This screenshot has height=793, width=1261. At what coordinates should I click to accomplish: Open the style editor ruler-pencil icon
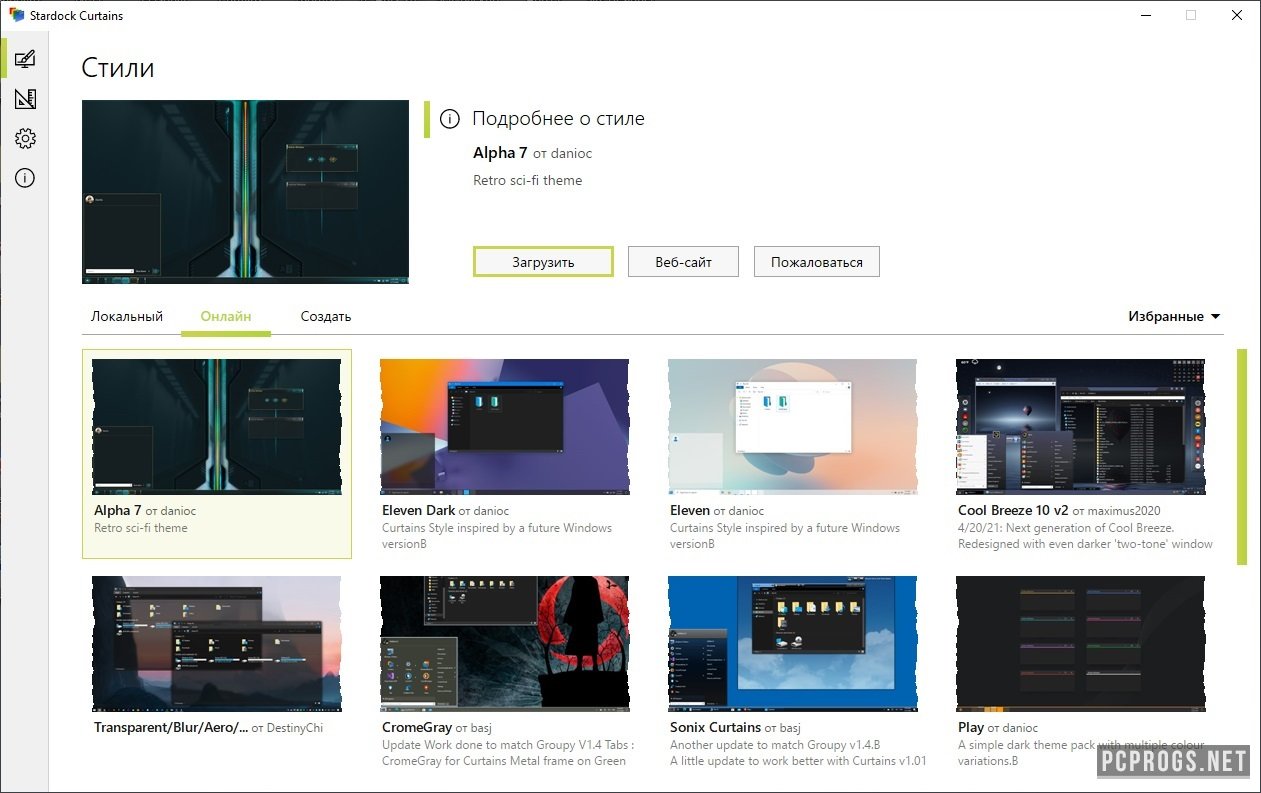click(x=25, y=99)
